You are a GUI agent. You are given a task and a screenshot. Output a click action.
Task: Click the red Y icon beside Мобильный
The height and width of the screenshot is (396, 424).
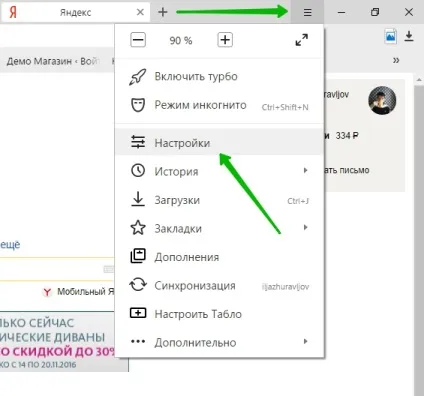47,292
